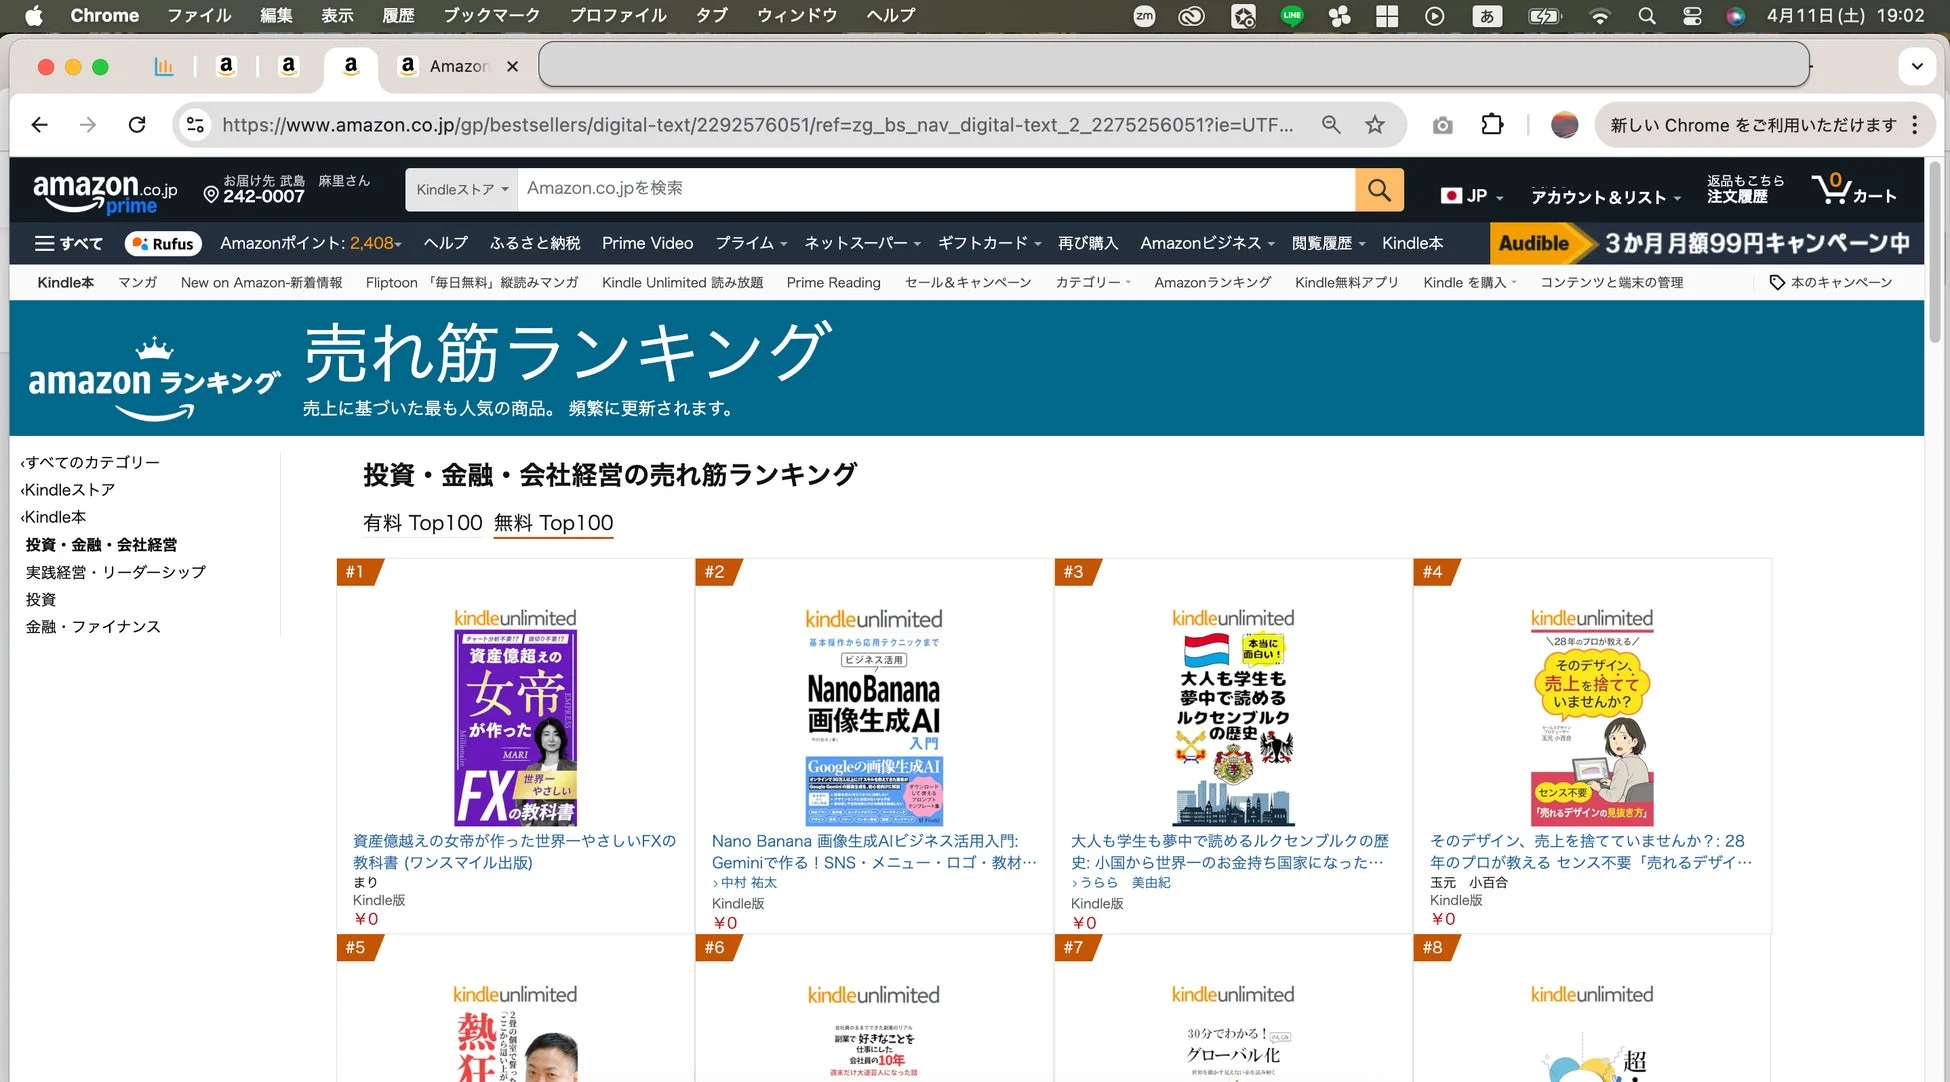
Task: Expand the Kindle を購入 dropdown
Action: (1470, 283)
